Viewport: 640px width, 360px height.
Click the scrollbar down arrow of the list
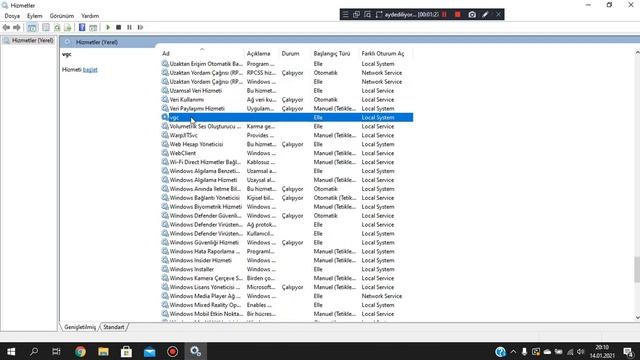[637, 318]
